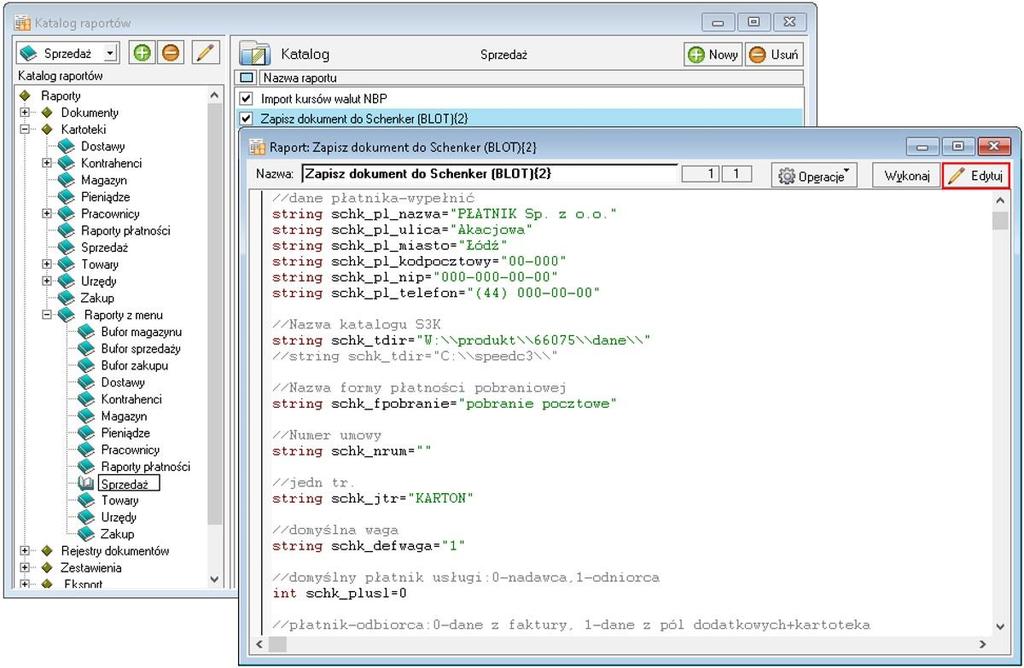The height and width of the screenshot is (668, 1024).
Task: Click Sprzedaż book icon under Kartoteki
Action: 67,247
